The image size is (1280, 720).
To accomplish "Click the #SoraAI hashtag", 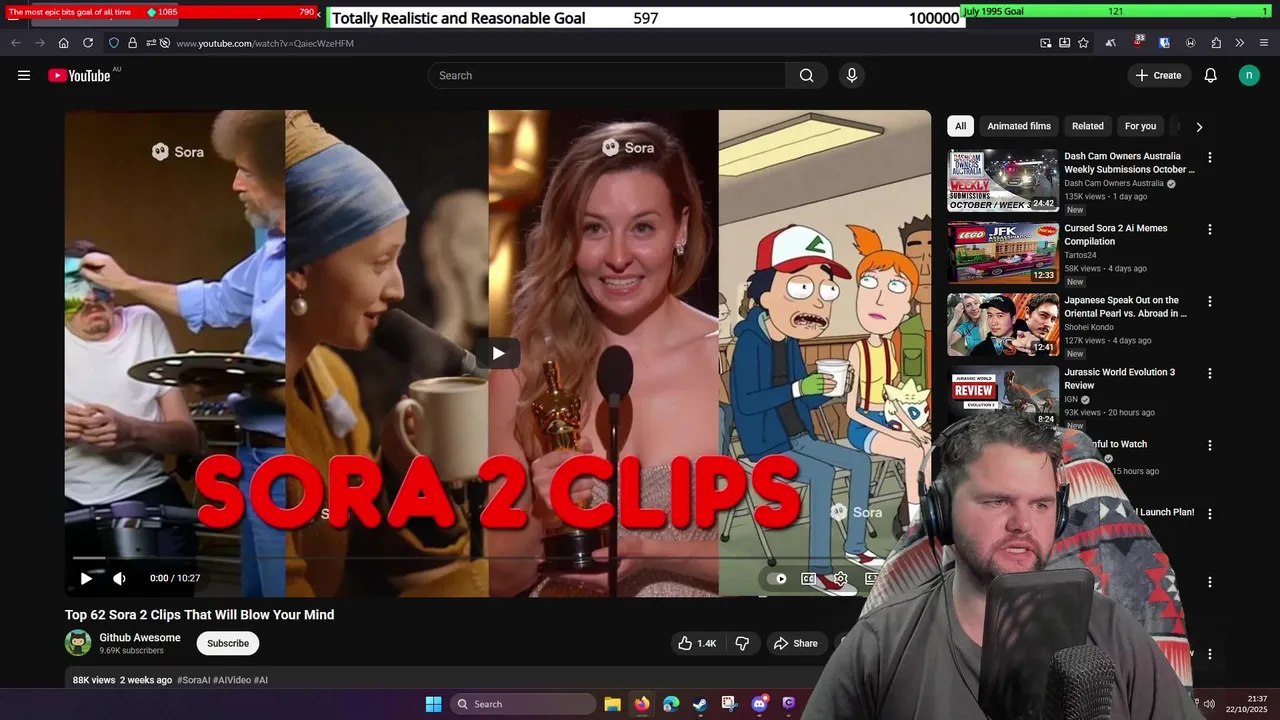I will point(194,680).
